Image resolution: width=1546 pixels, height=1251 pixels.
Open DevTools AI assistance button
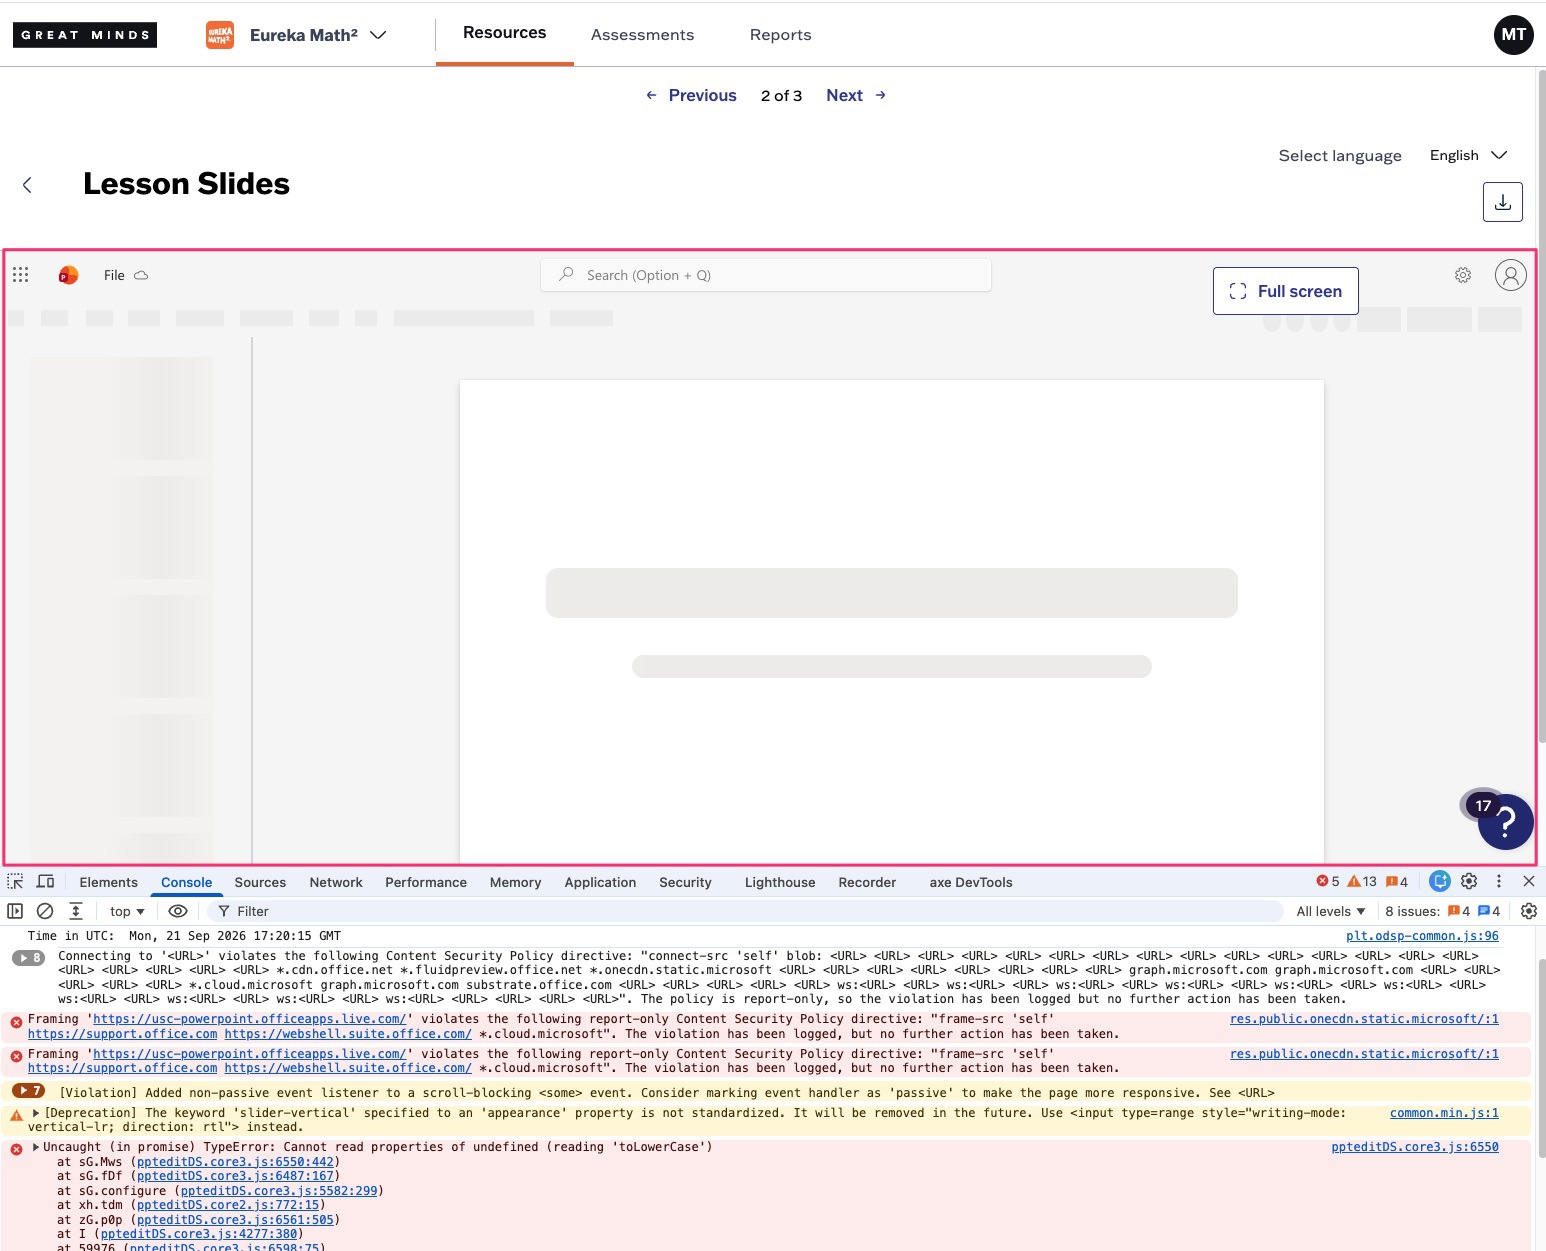coord(1440,881)
